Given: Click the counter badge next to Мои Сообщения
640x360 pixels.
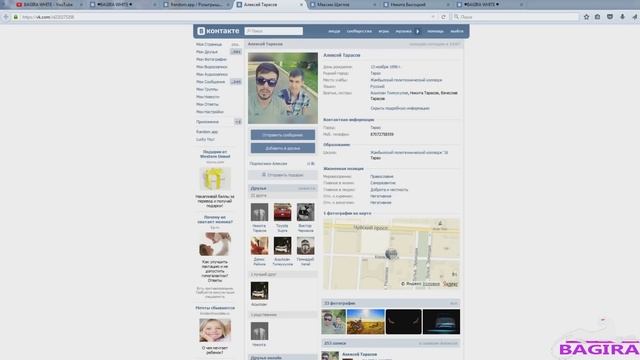Looking at the screenshot, I should (x=236, y=82).
